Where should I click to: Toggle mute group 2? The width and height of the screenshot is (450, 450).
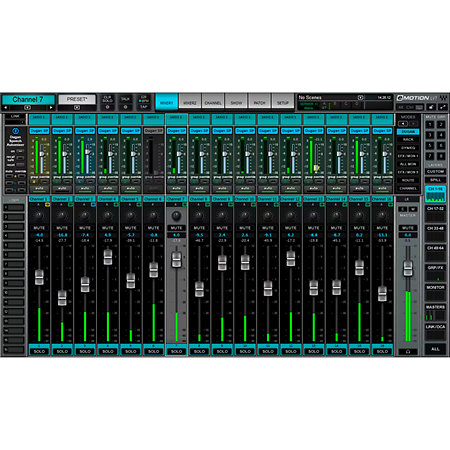click(441, 124)
